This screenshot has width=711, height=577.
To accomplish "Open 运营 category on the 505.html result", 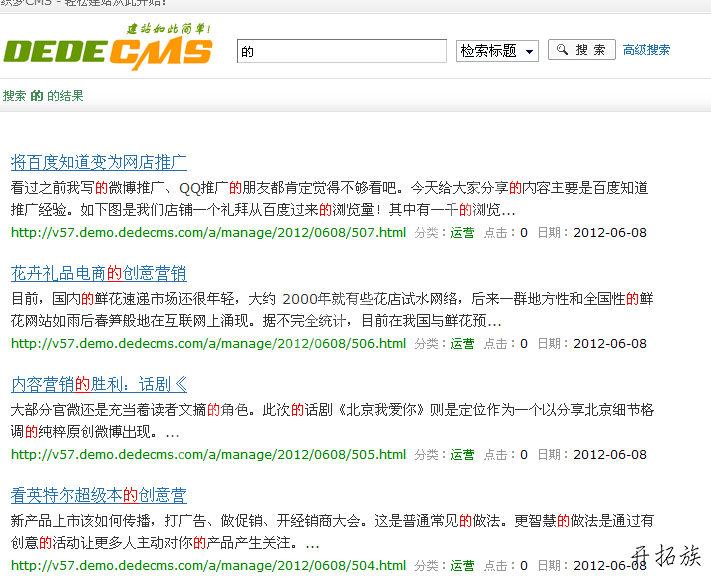I will [x=462, y=455].
